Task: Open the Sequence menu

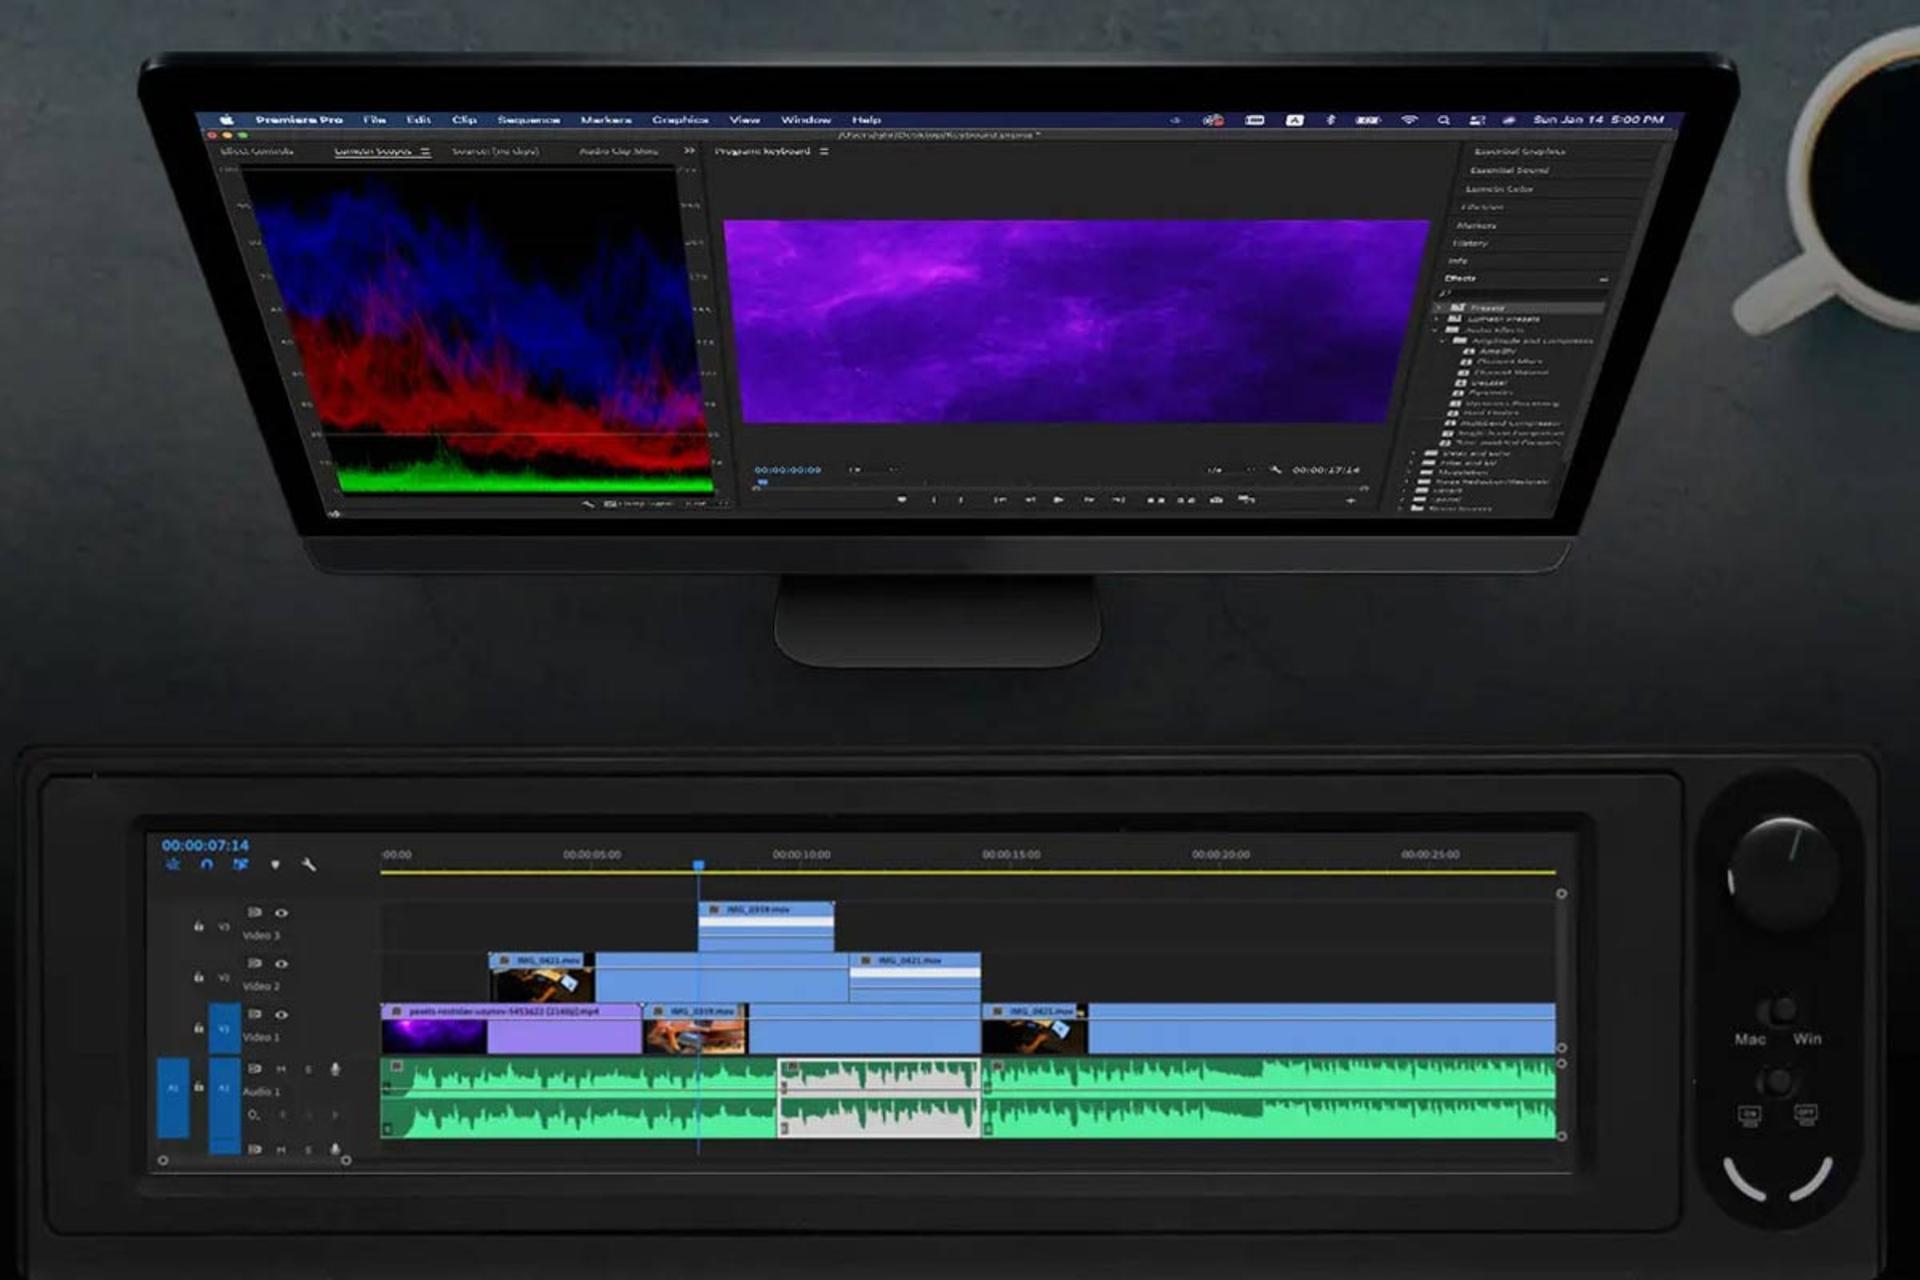Action: click(528, 120)
